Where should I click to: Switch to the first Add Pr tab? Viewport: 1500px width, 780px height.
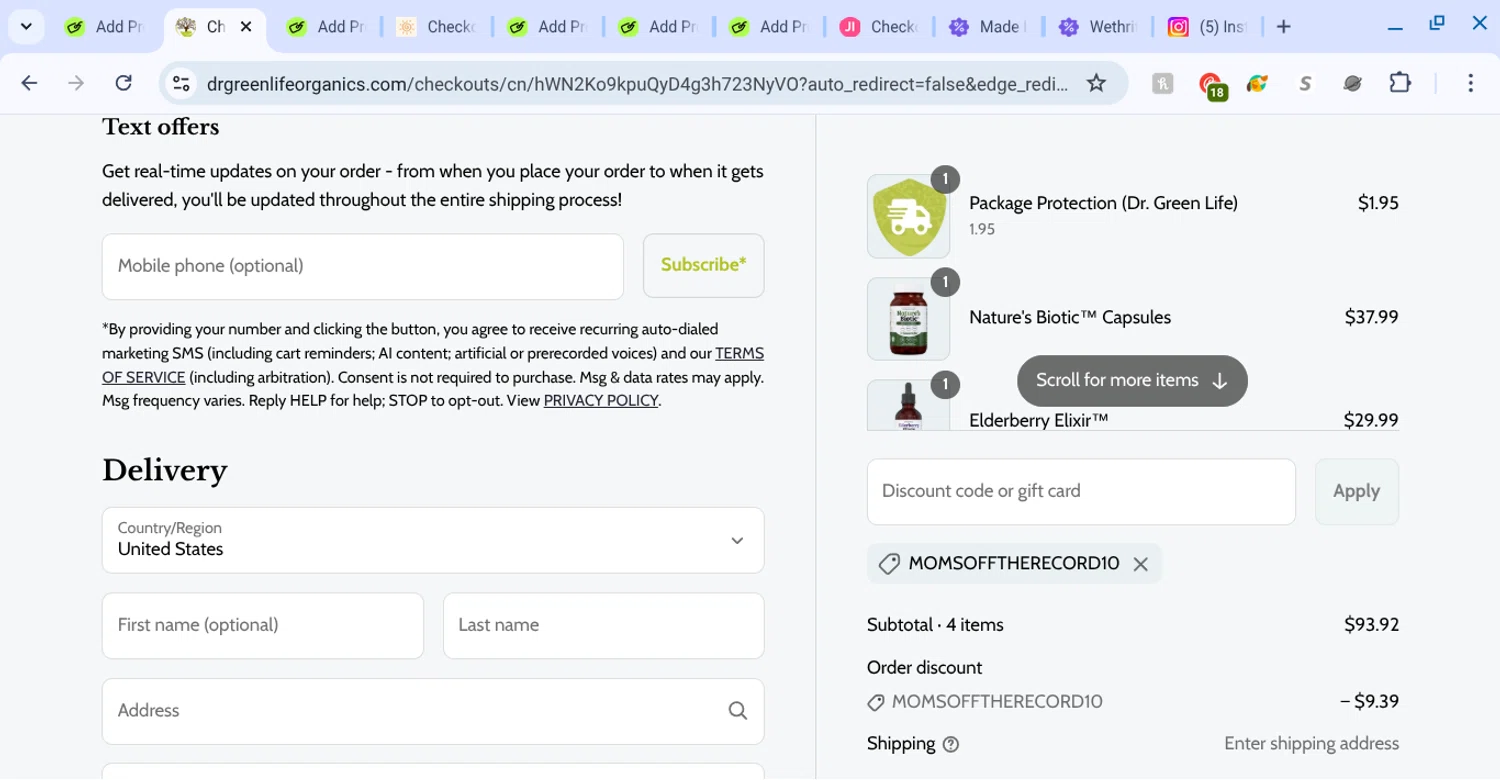104,27
